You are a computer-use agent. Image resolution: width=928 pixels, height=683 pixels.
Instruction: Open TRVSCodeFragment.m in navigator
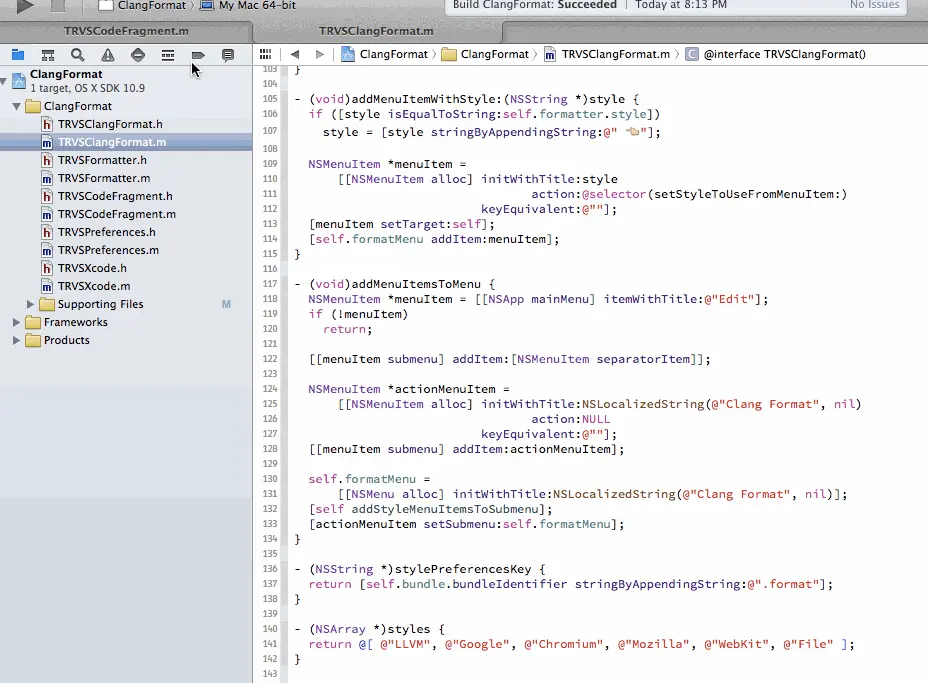(117, 214)
